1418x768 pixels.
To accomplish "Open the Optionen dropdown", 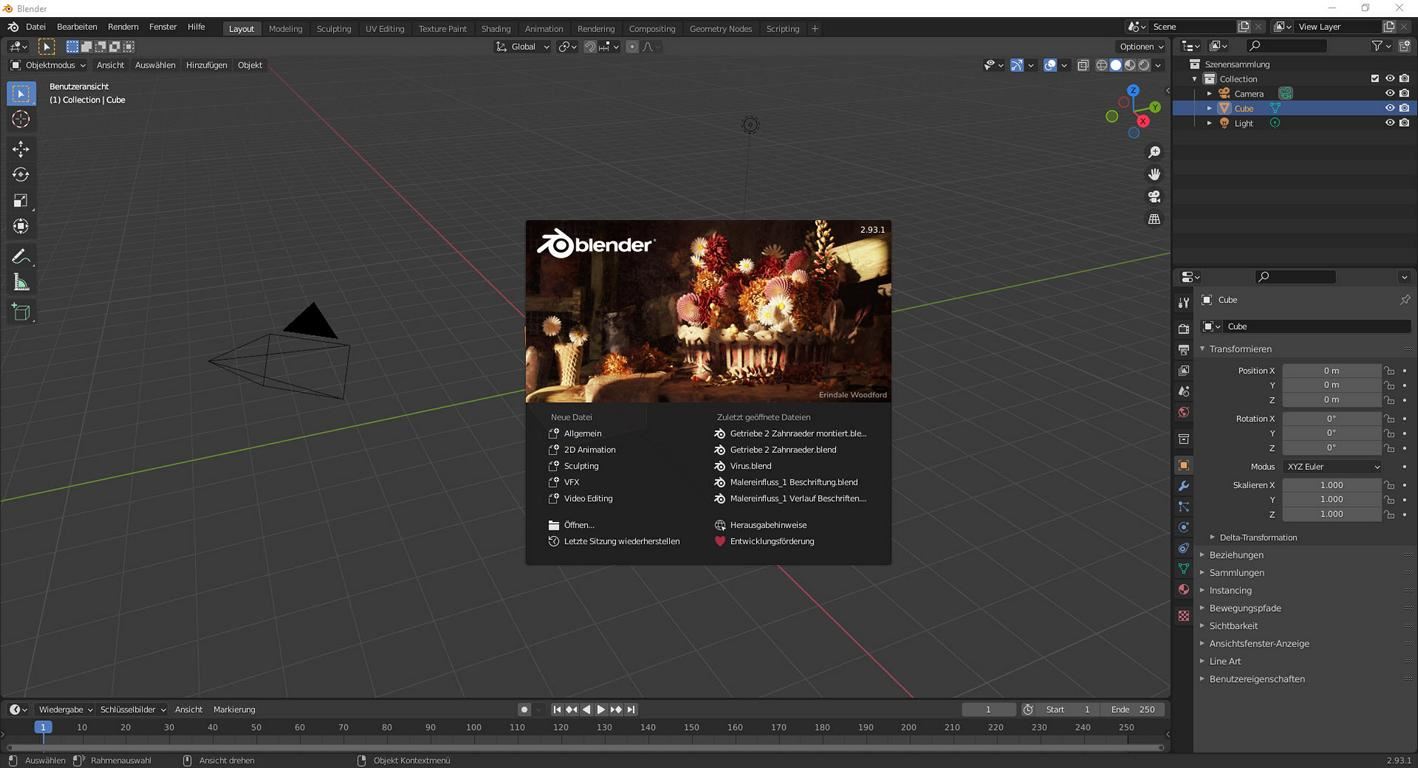I will (x=1141, y=47).
